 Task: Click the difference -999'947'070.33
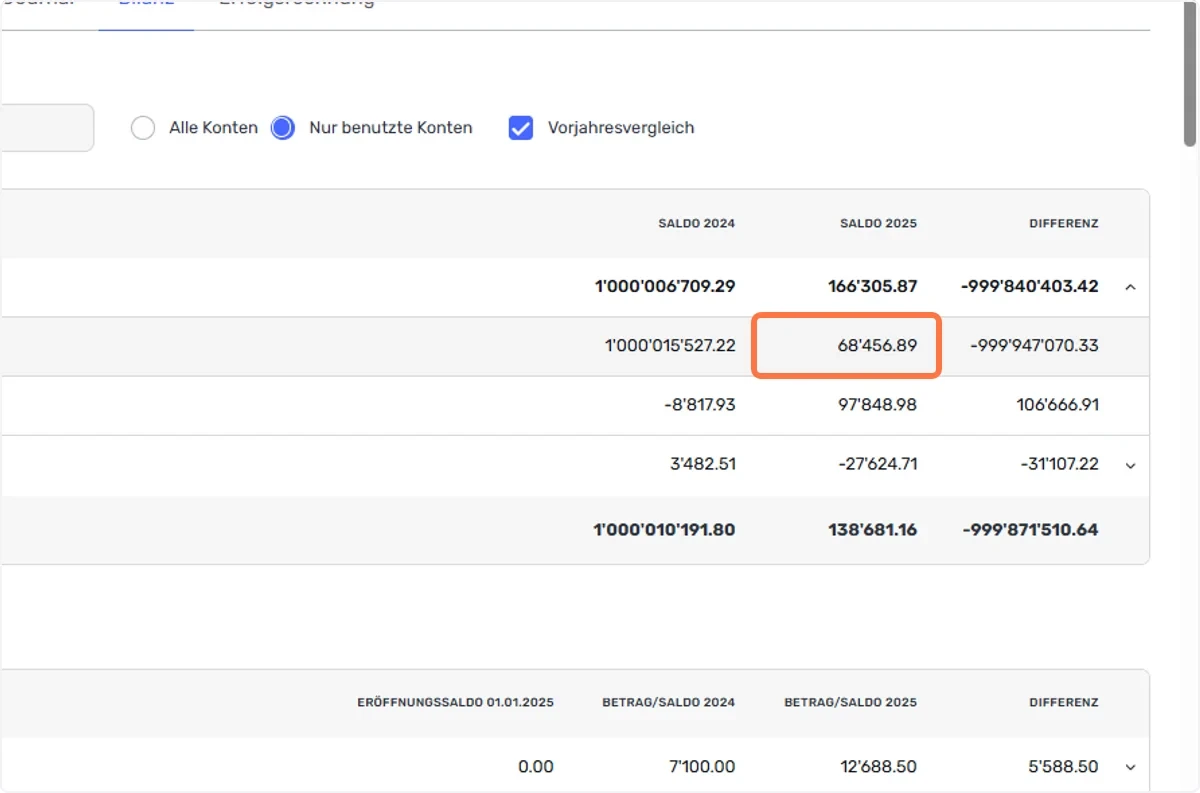1034,346
